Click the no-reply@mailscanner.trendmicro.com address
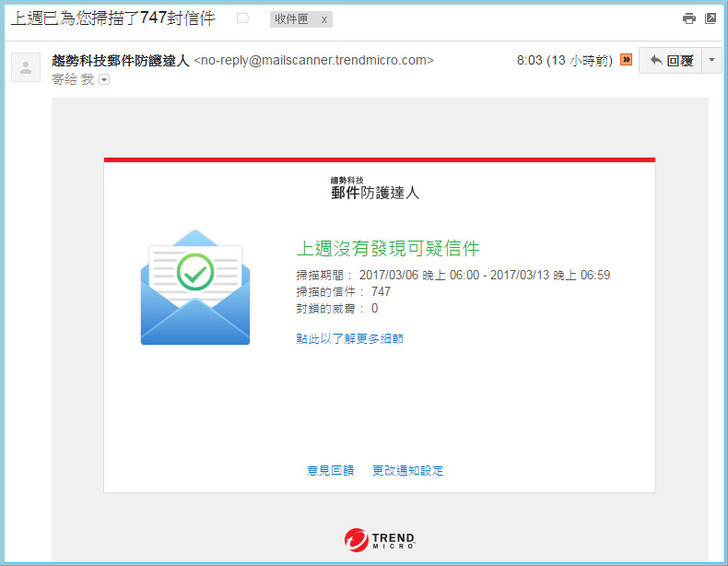 click(x=314, y=60)
